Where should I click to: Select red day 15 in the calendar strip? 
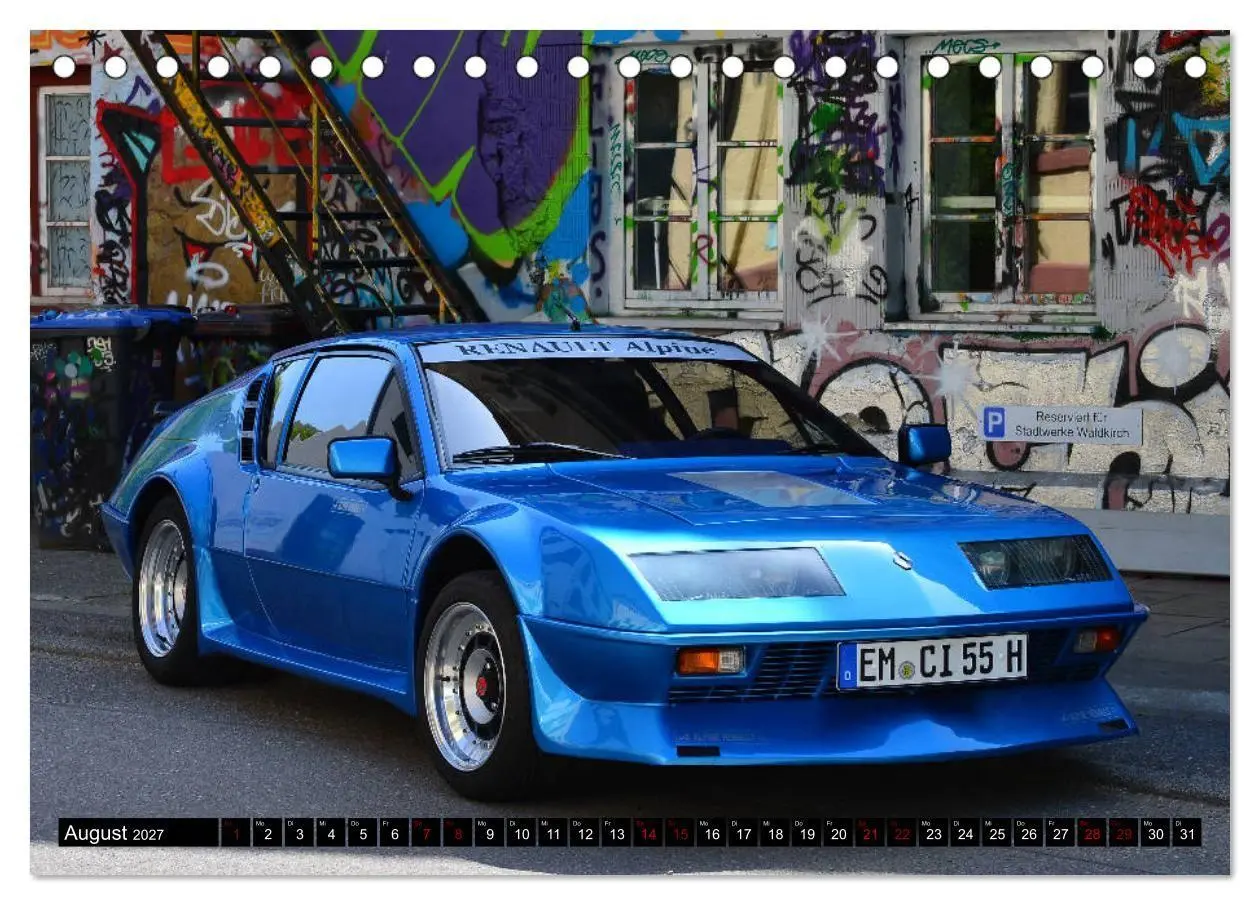tap(680, 832)
